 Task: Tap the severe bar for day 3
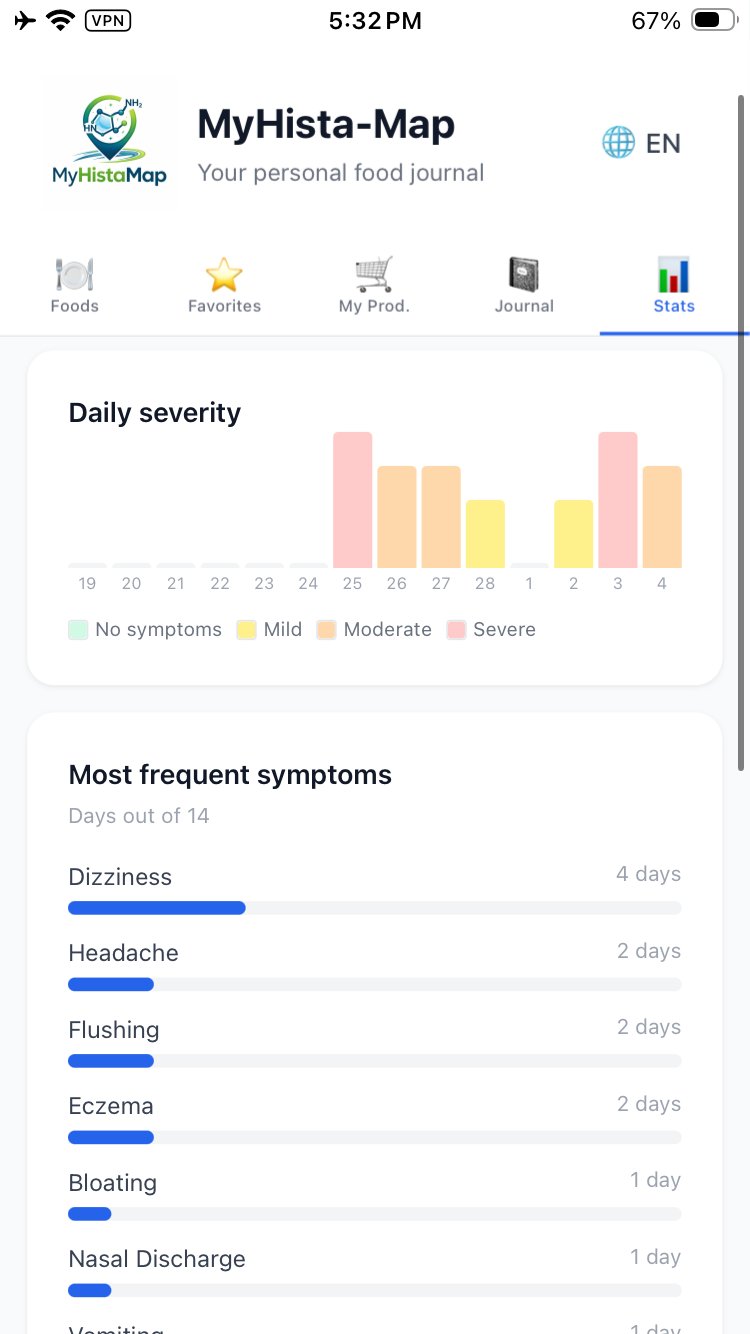(617, 500)
